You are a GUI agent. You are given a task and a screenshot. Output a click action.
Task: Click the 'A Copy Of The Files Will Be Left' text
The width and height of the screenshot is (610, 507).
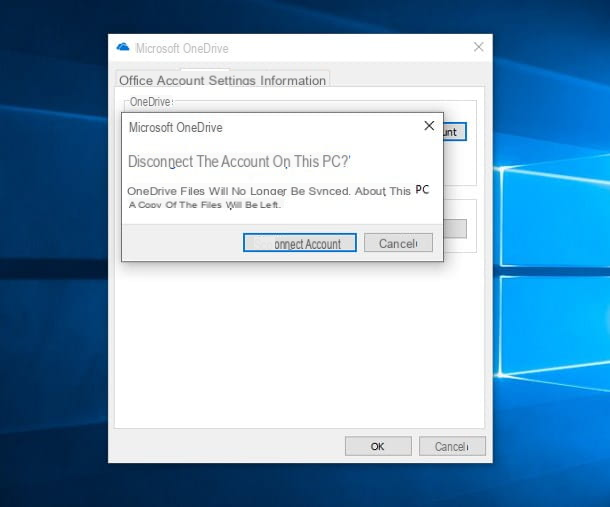(204, 205)
